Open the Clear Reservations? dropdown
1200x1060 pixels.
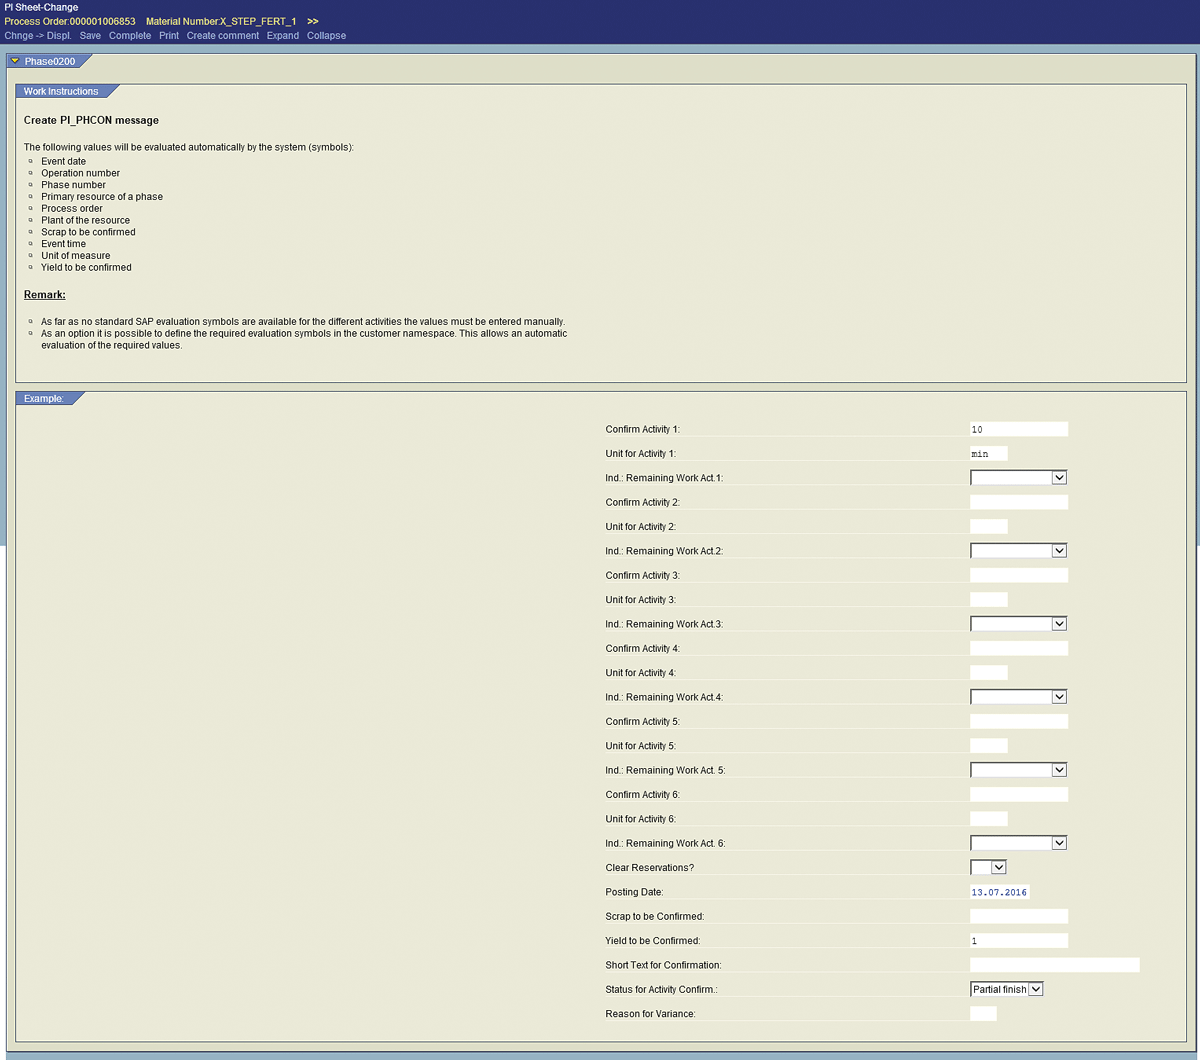coord(998,867)
